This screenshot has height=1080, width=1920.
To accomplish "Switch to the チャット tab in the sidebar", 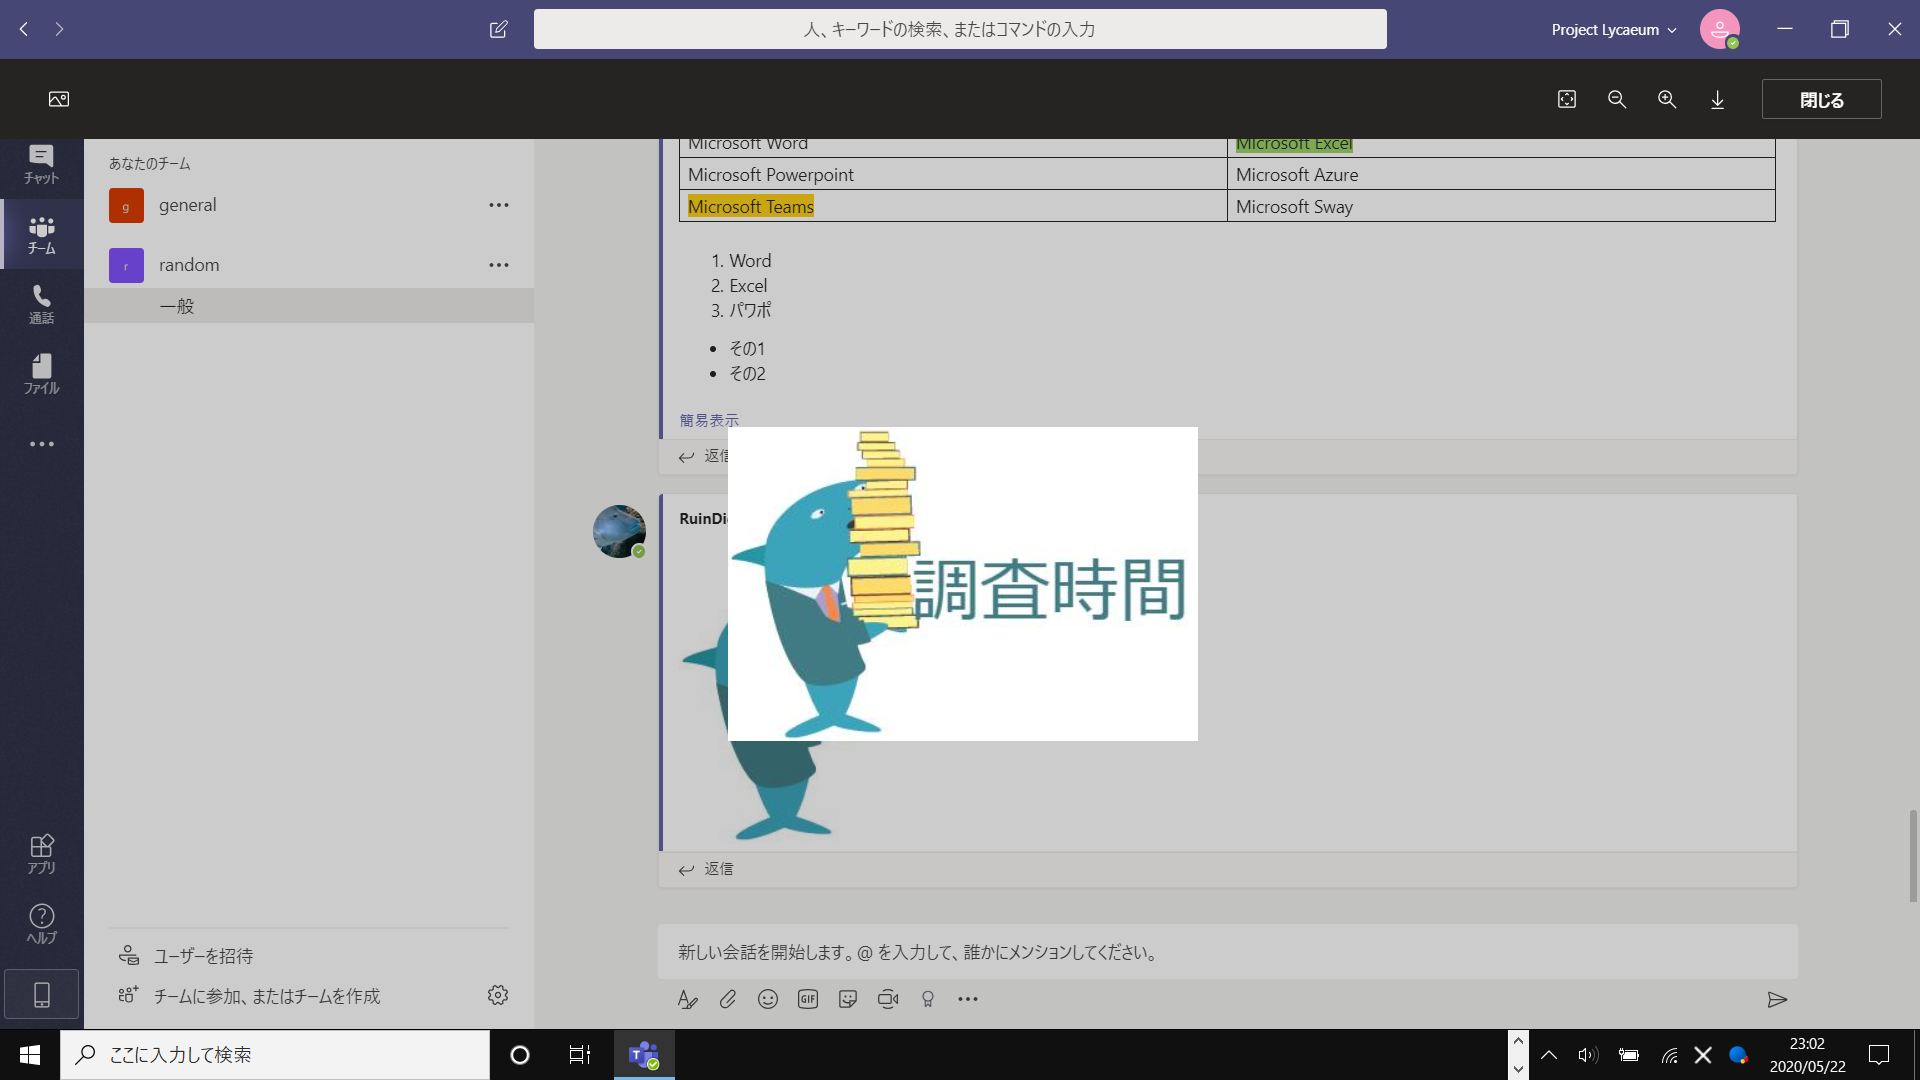I will [x=41, y=164].
